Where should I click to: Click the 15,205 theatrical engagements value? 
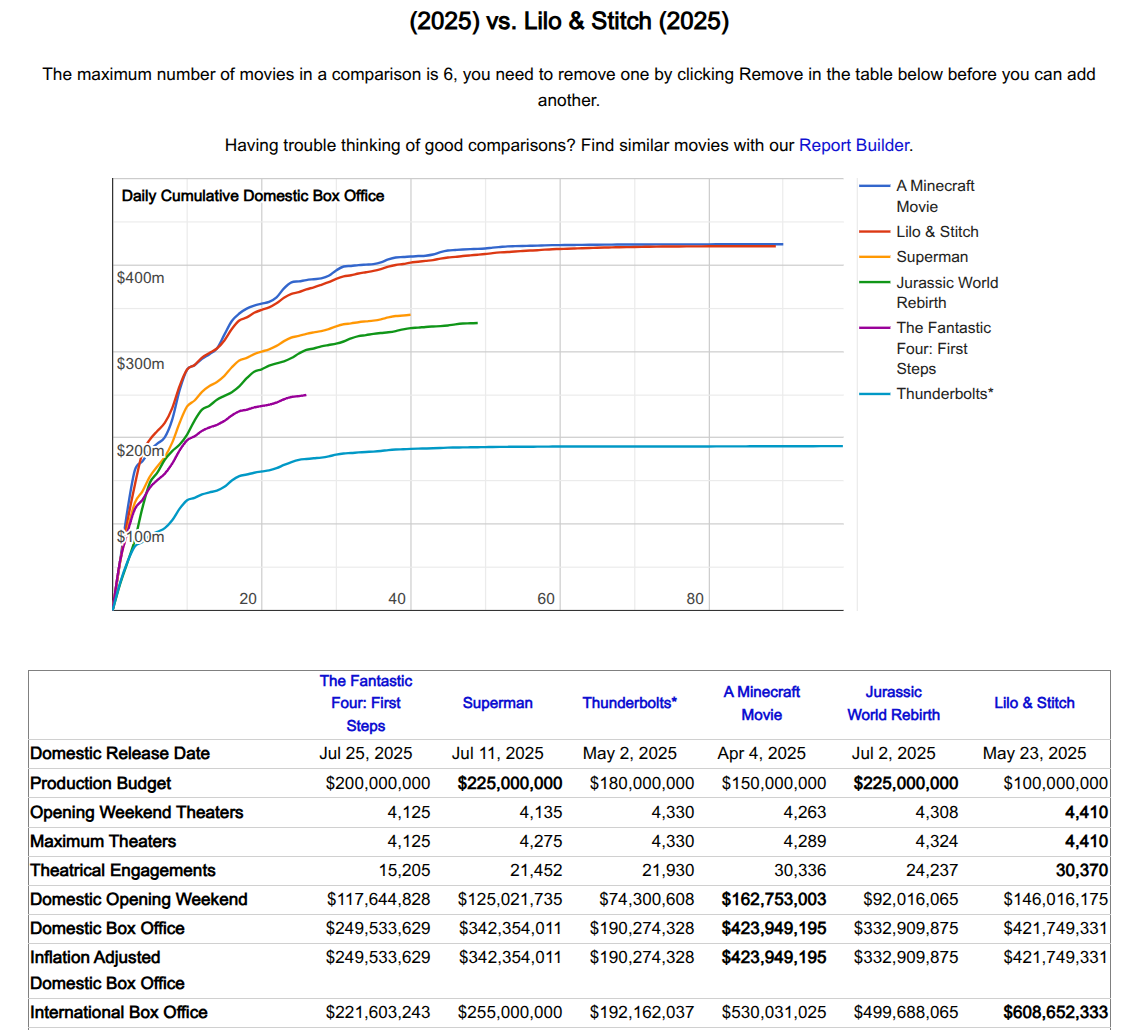(404, 871)
